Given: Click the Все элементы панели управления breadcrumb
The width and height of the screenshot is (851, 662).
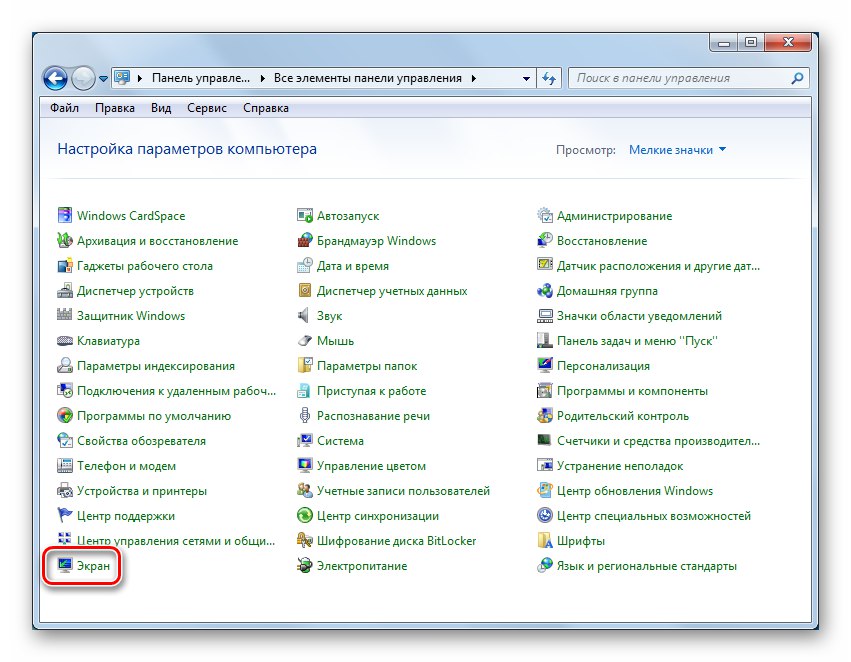Looking at the screenshot, I should click(367, 79).
